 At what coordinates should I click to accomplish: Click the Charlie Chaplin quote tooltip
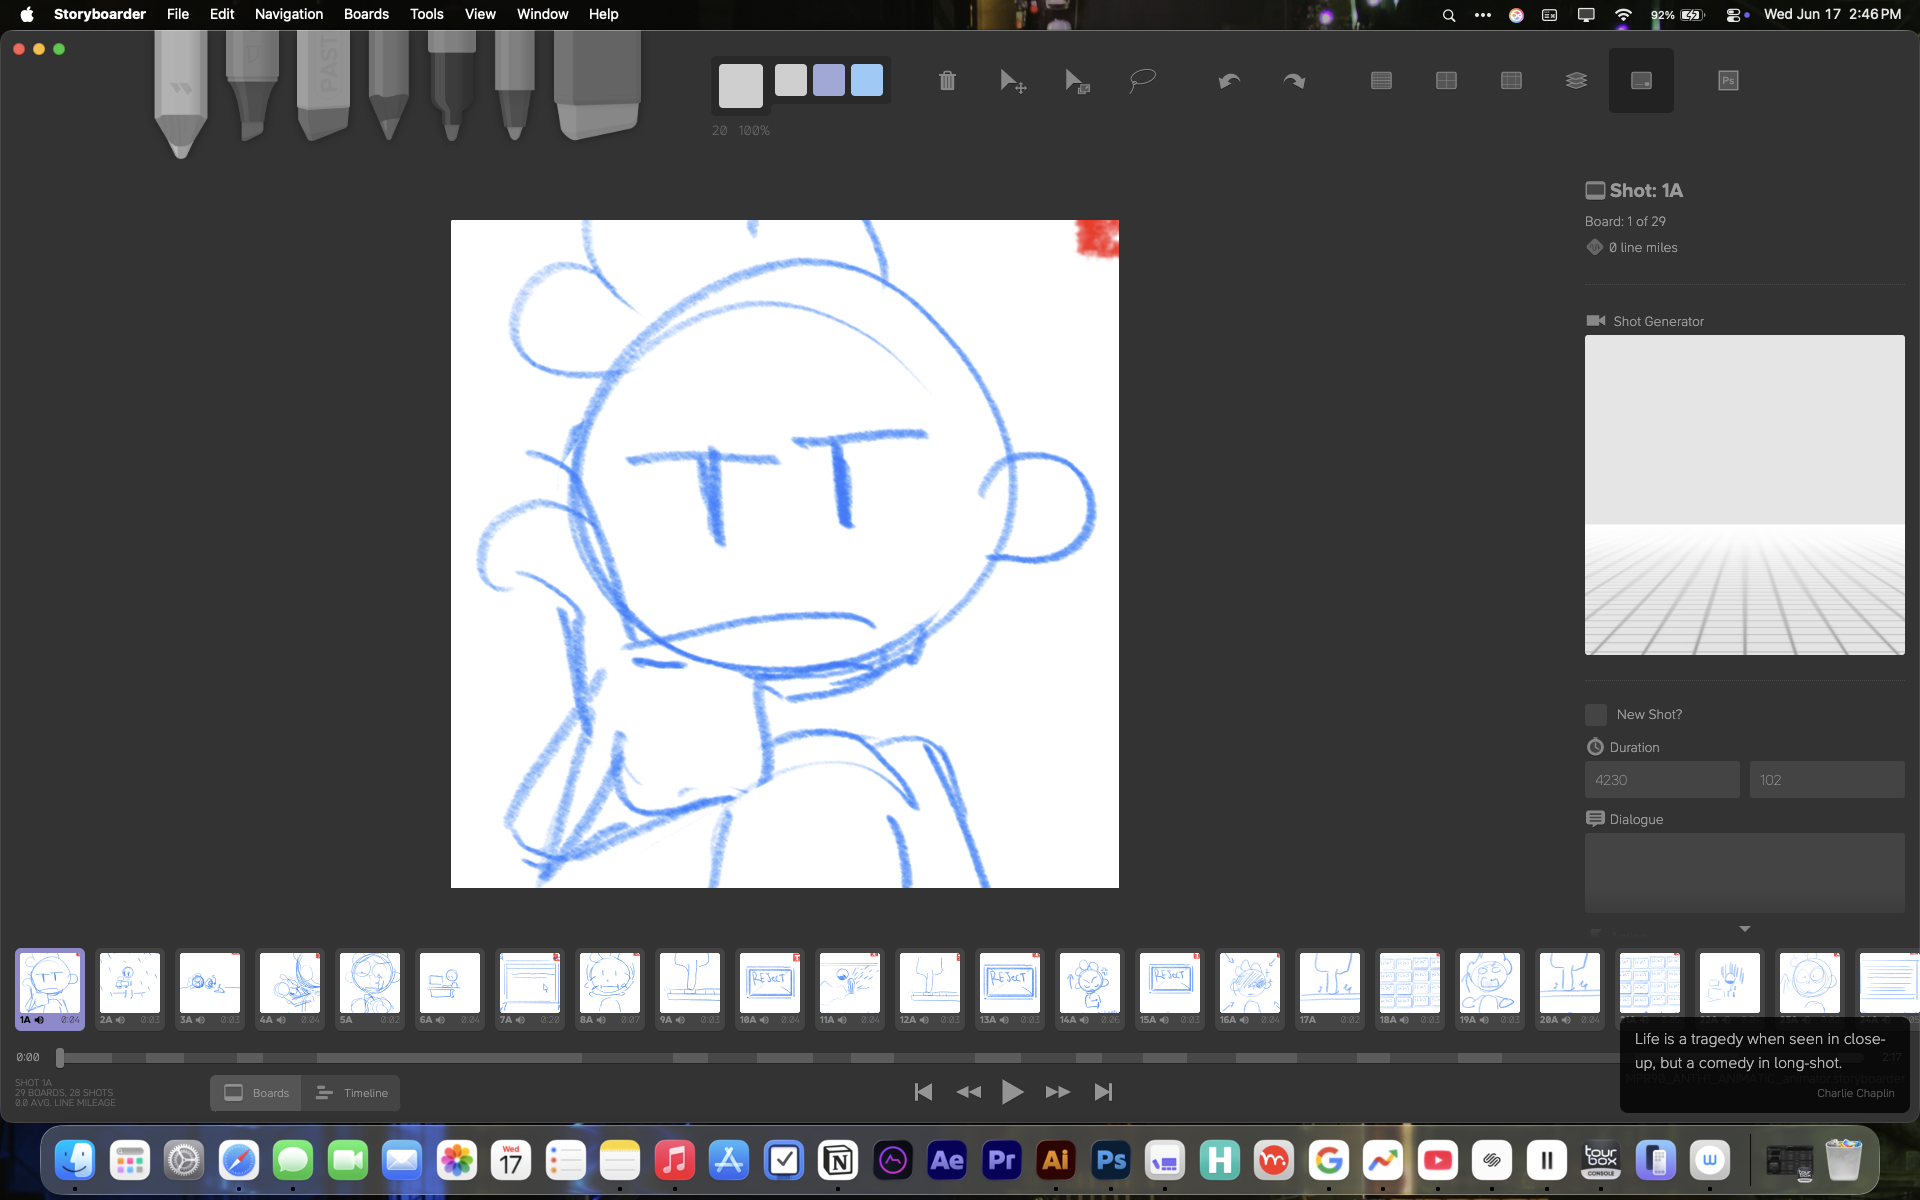(x=1765, y=1066)
